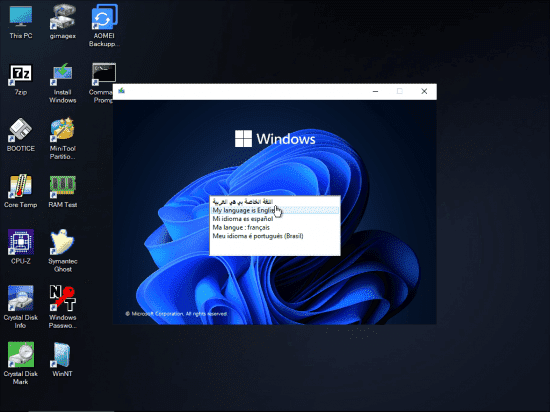Viewport: 550px width, 412px height.
Task: Launch the Crystal Disk Info icon
Action: pyautogui.click(x=21, y=307)
